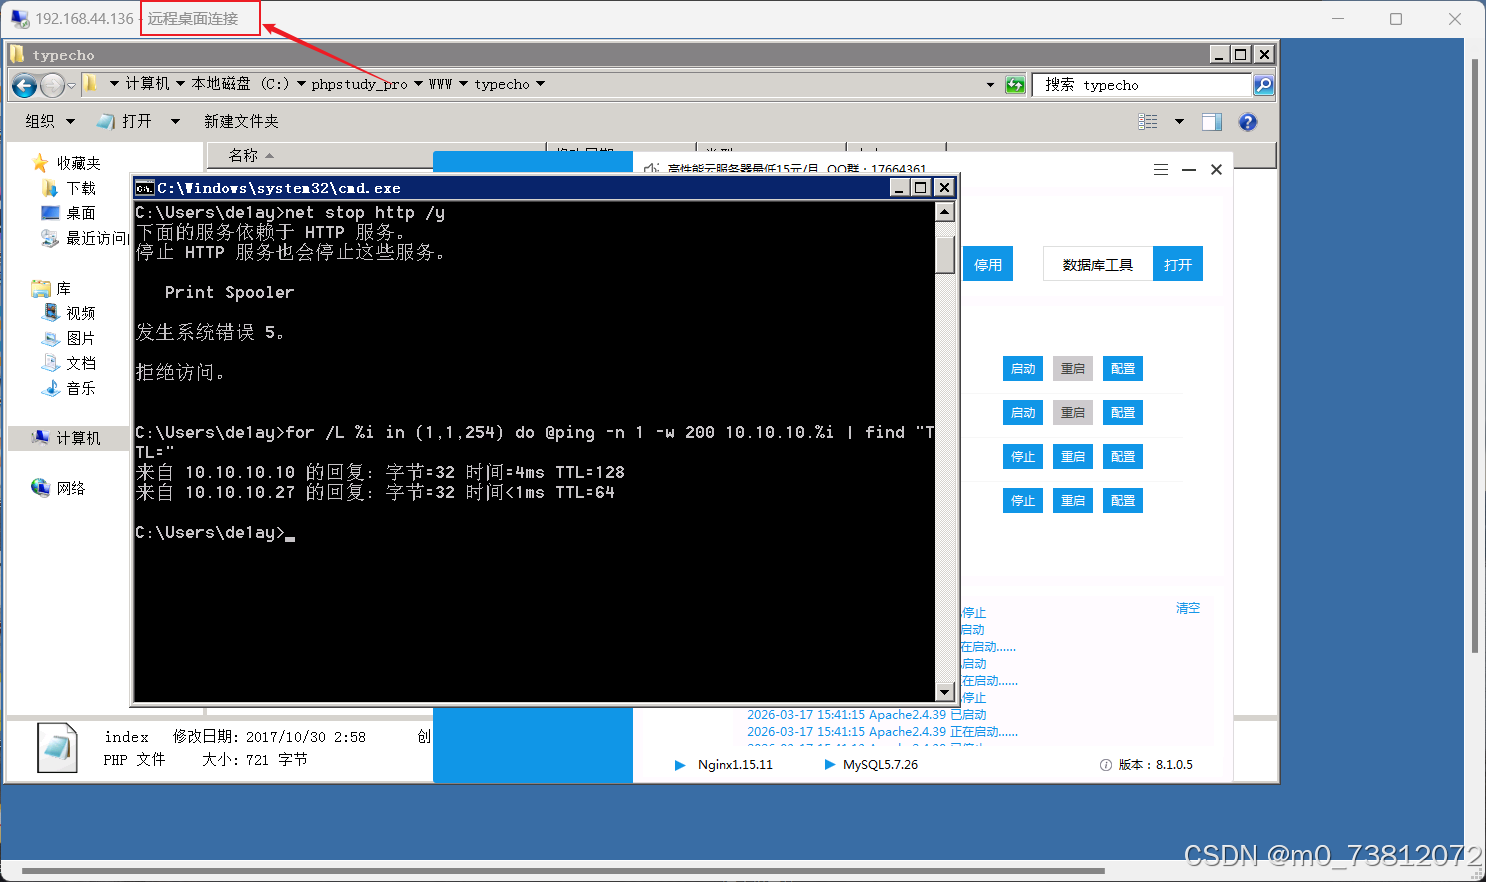Open the recent pages dropdown beside forward button
1486x882 pixels.
coord(71,86)
